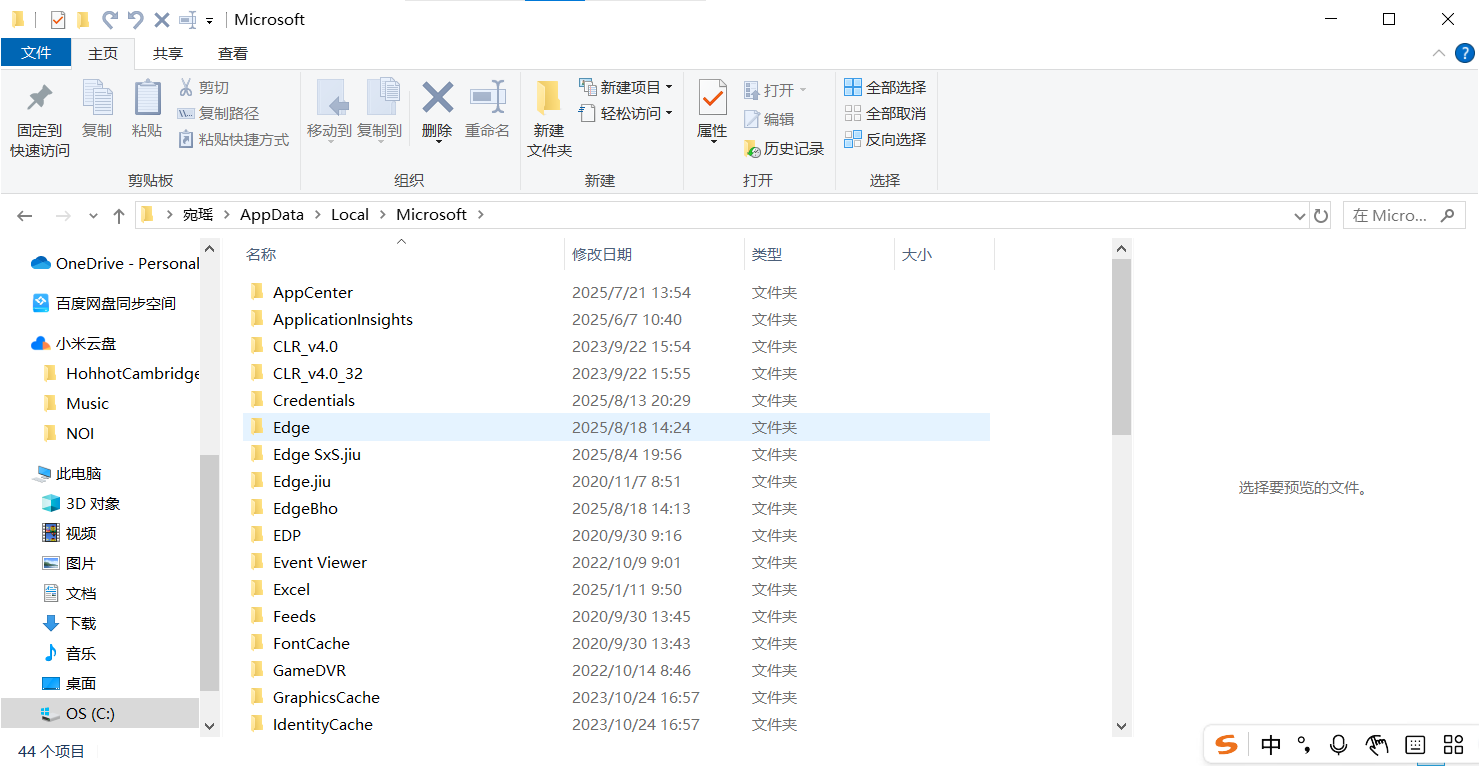Click file list vertical scrollbar thumb
Viewport: 1479px width, 766px height.
[1121, 347]
